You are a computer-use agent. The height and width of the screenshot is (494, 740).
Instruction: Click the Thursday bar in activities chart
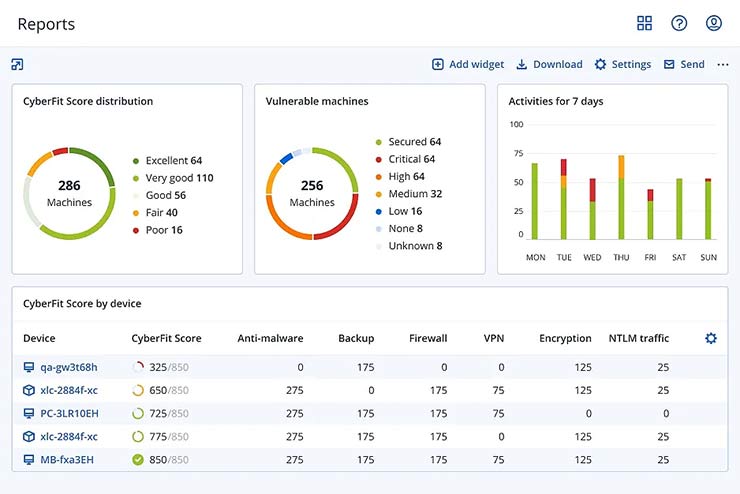621,197
